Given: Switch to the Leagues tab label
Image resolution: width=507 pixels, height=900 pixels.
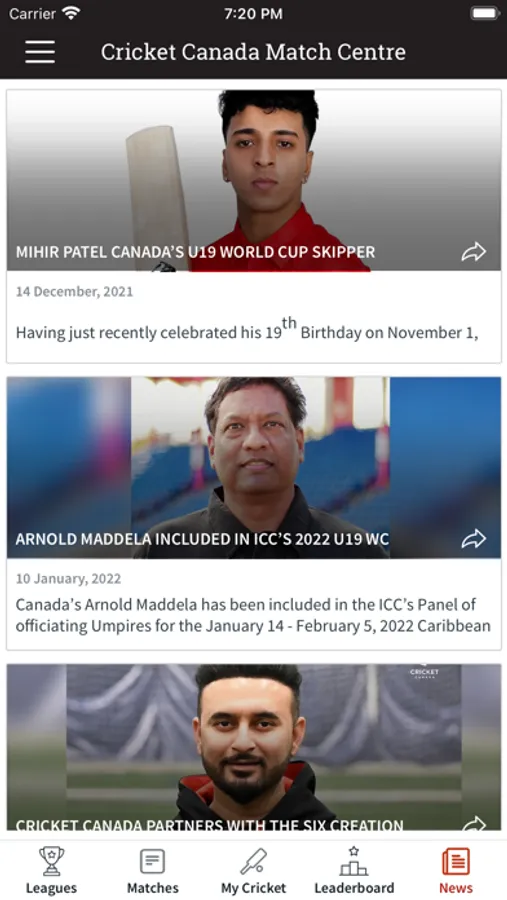Looking at the screenshot, I should [x=51, y=888].
